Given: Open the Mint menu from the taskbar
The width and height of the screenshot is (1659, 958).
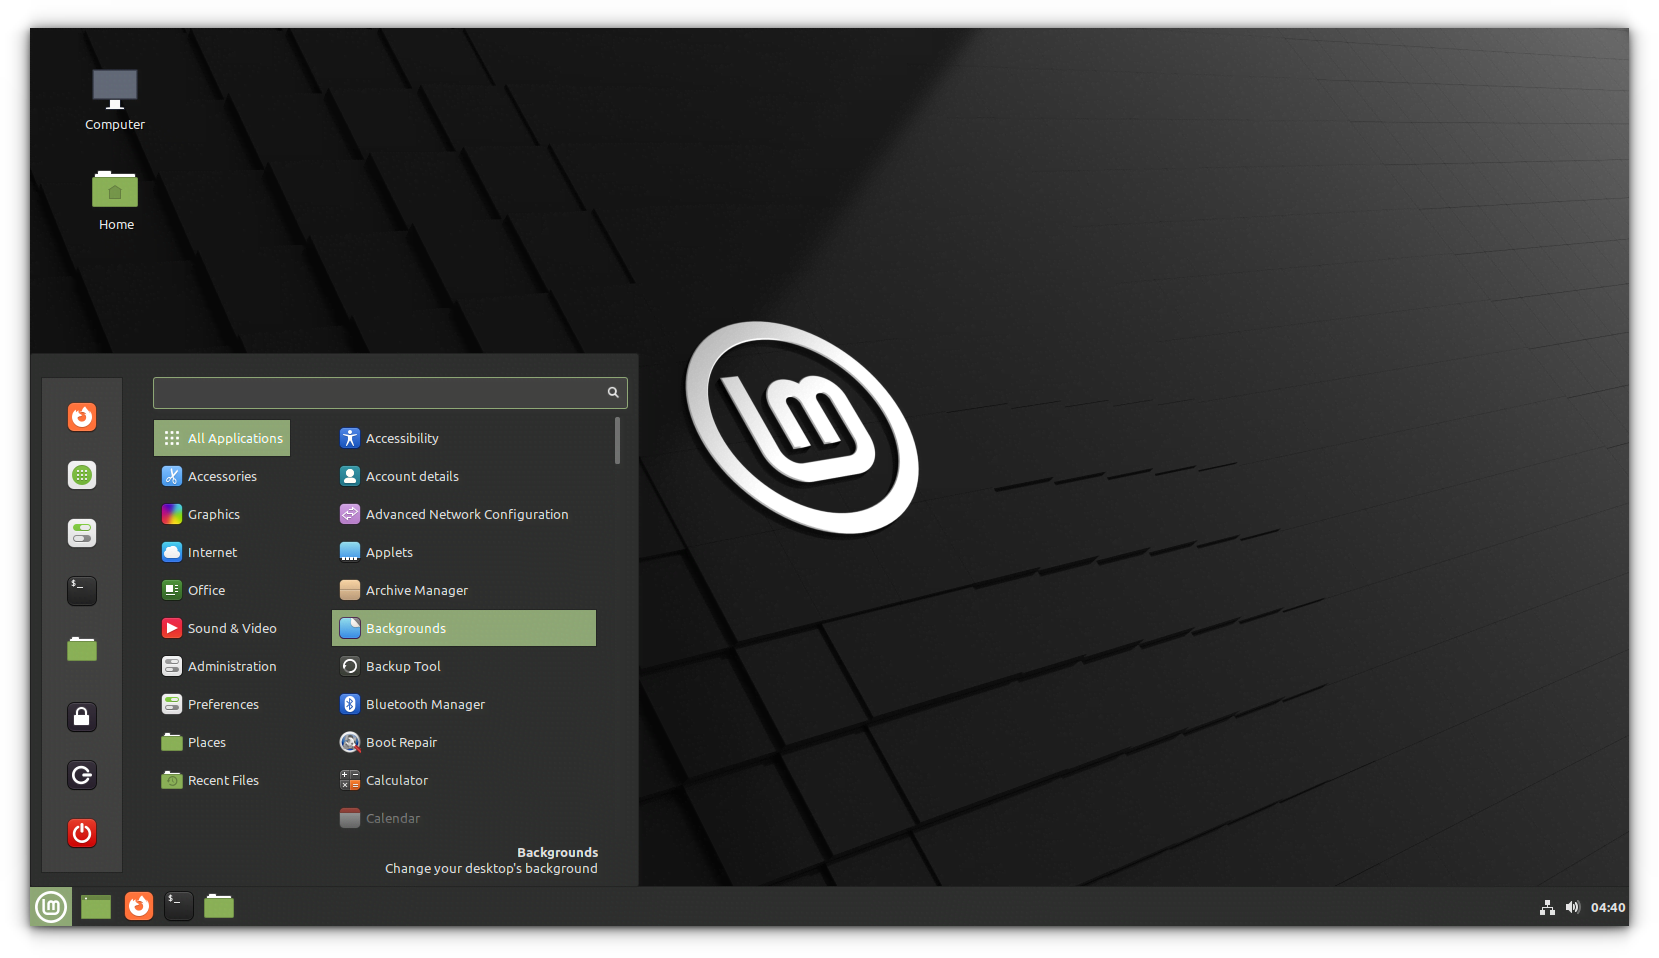Looking at the screenshot, I should (x=50, y=906).
